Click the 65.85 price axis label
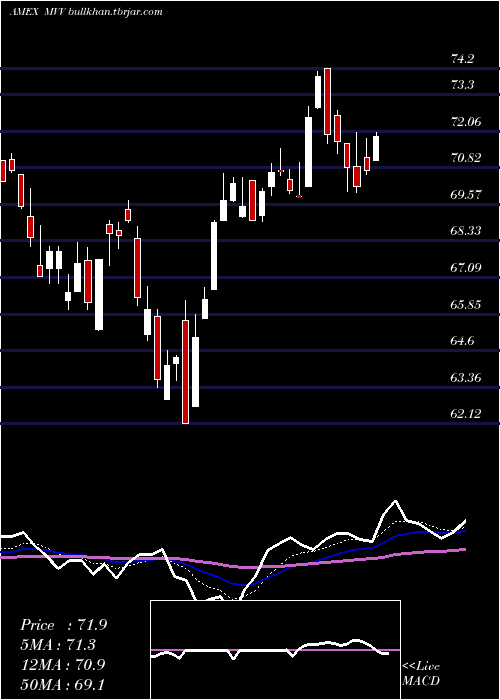 click(467, 305)
